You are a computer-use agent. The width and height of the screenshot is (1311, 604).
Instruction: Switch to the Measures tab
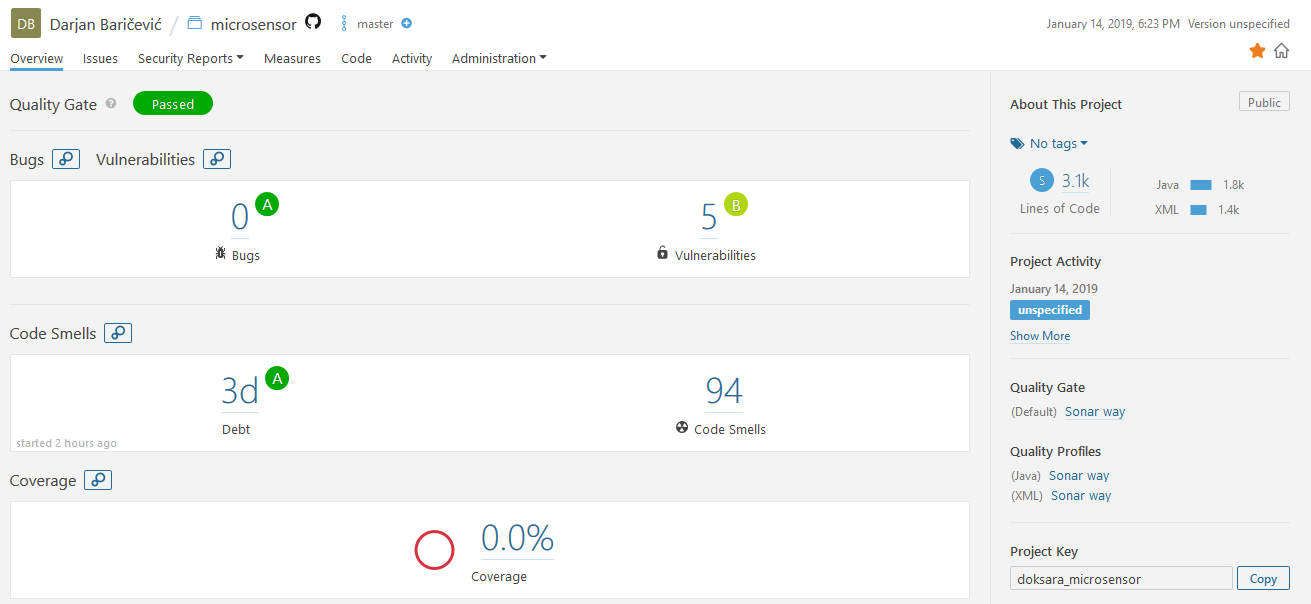coord(292,59)
